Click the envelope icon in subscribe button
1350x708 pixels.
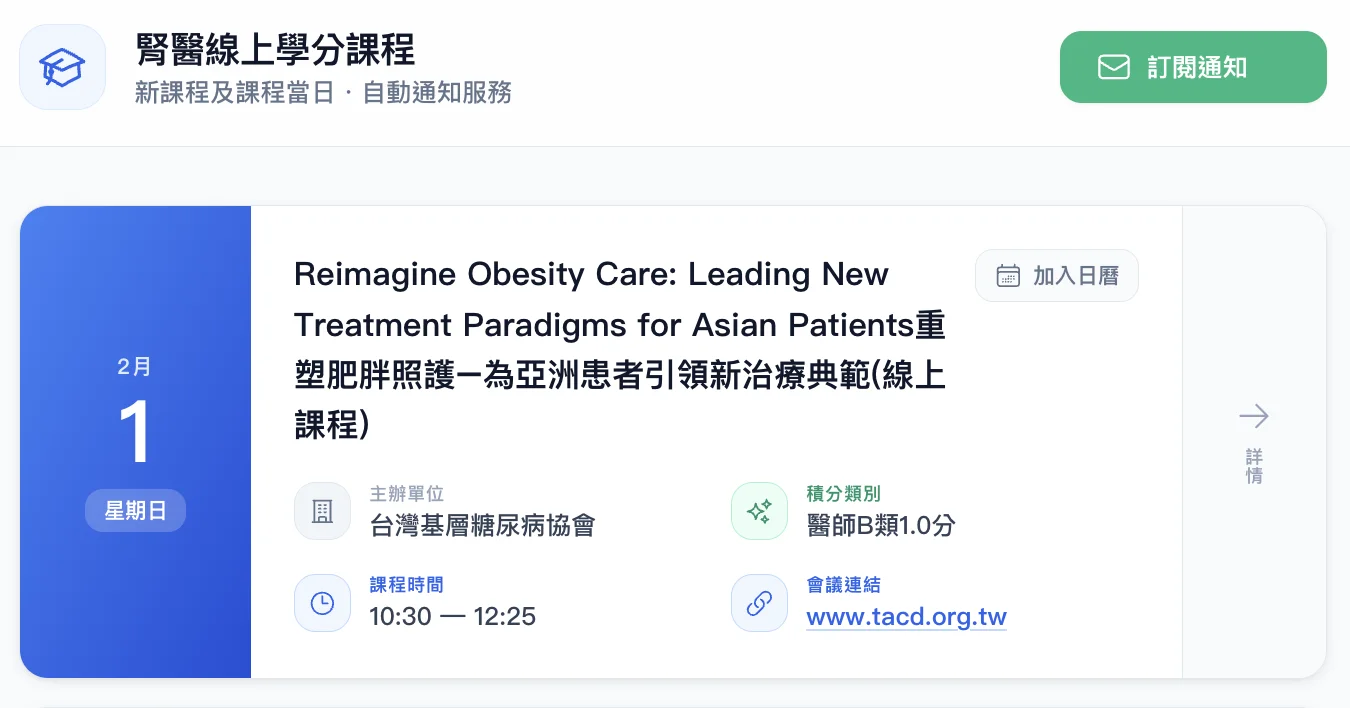click(1113, 67)
